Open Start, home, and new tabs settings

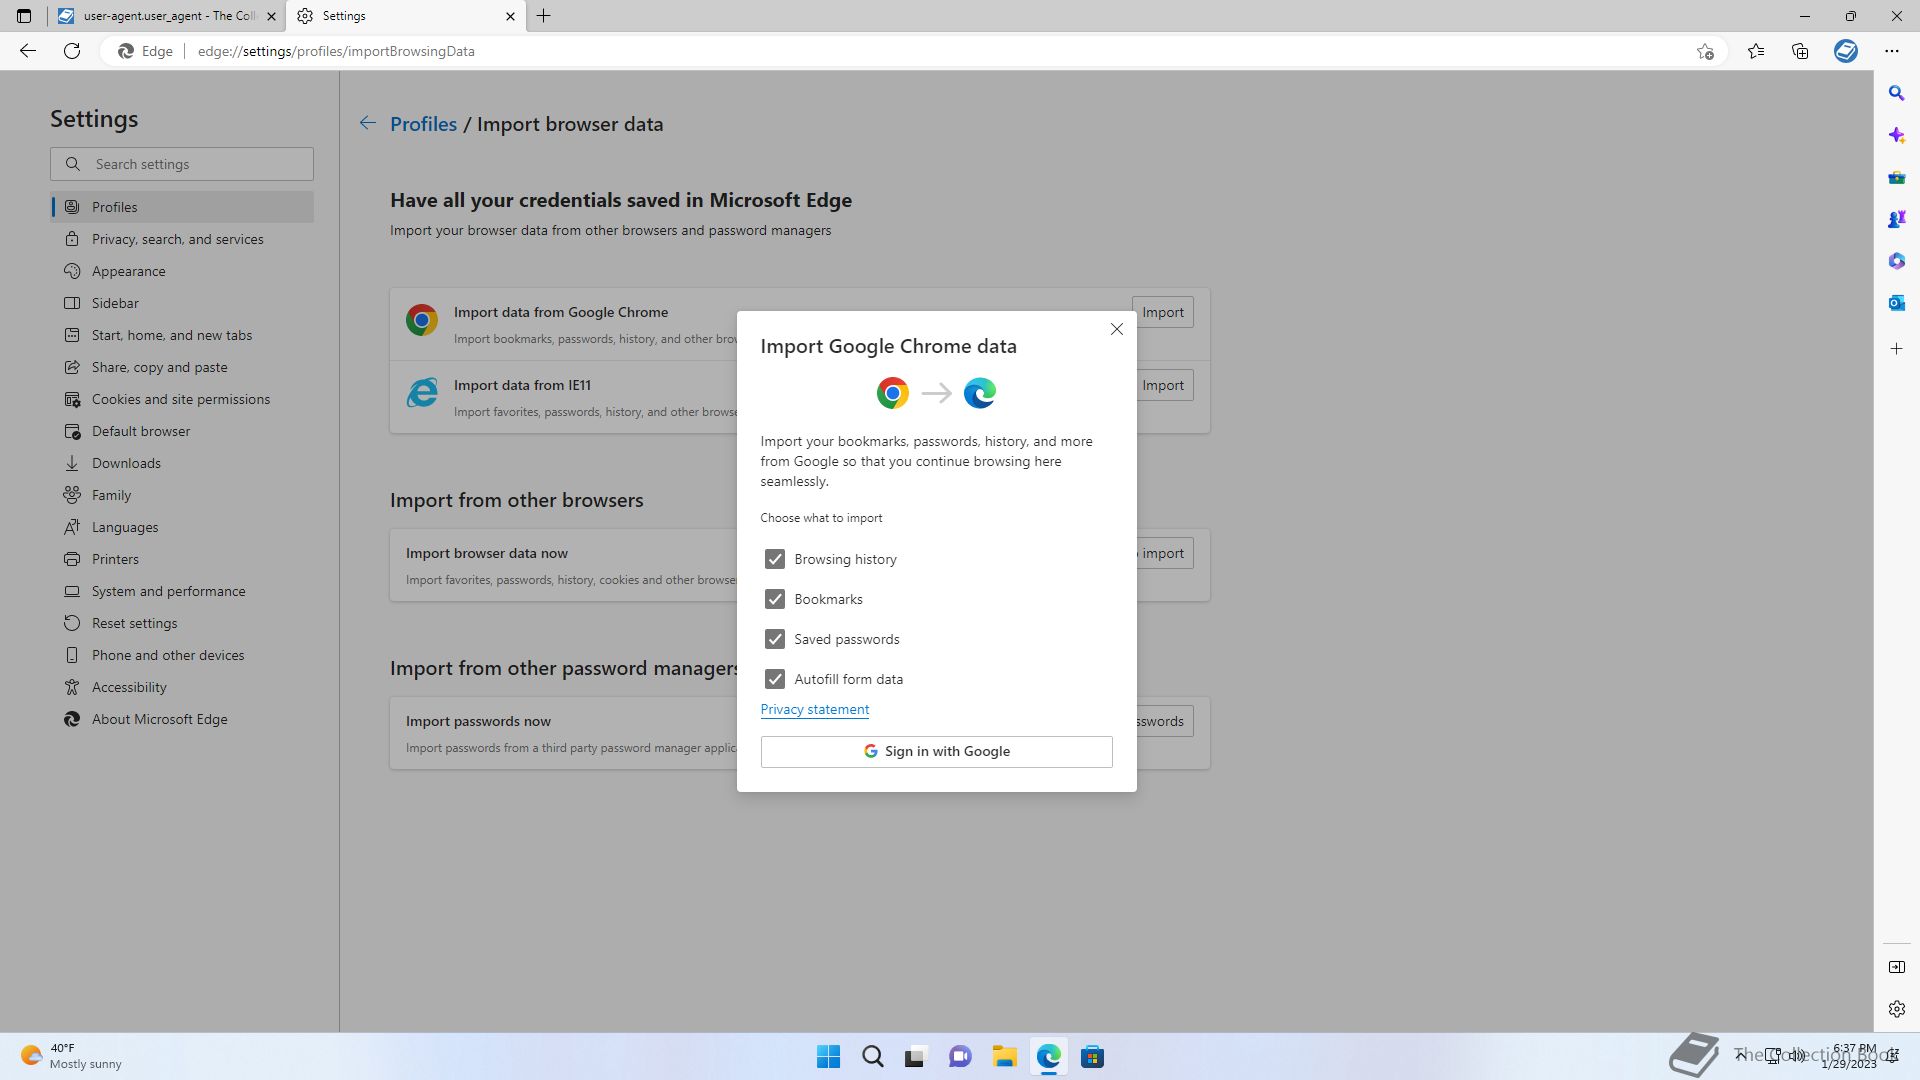pos(182,335)
